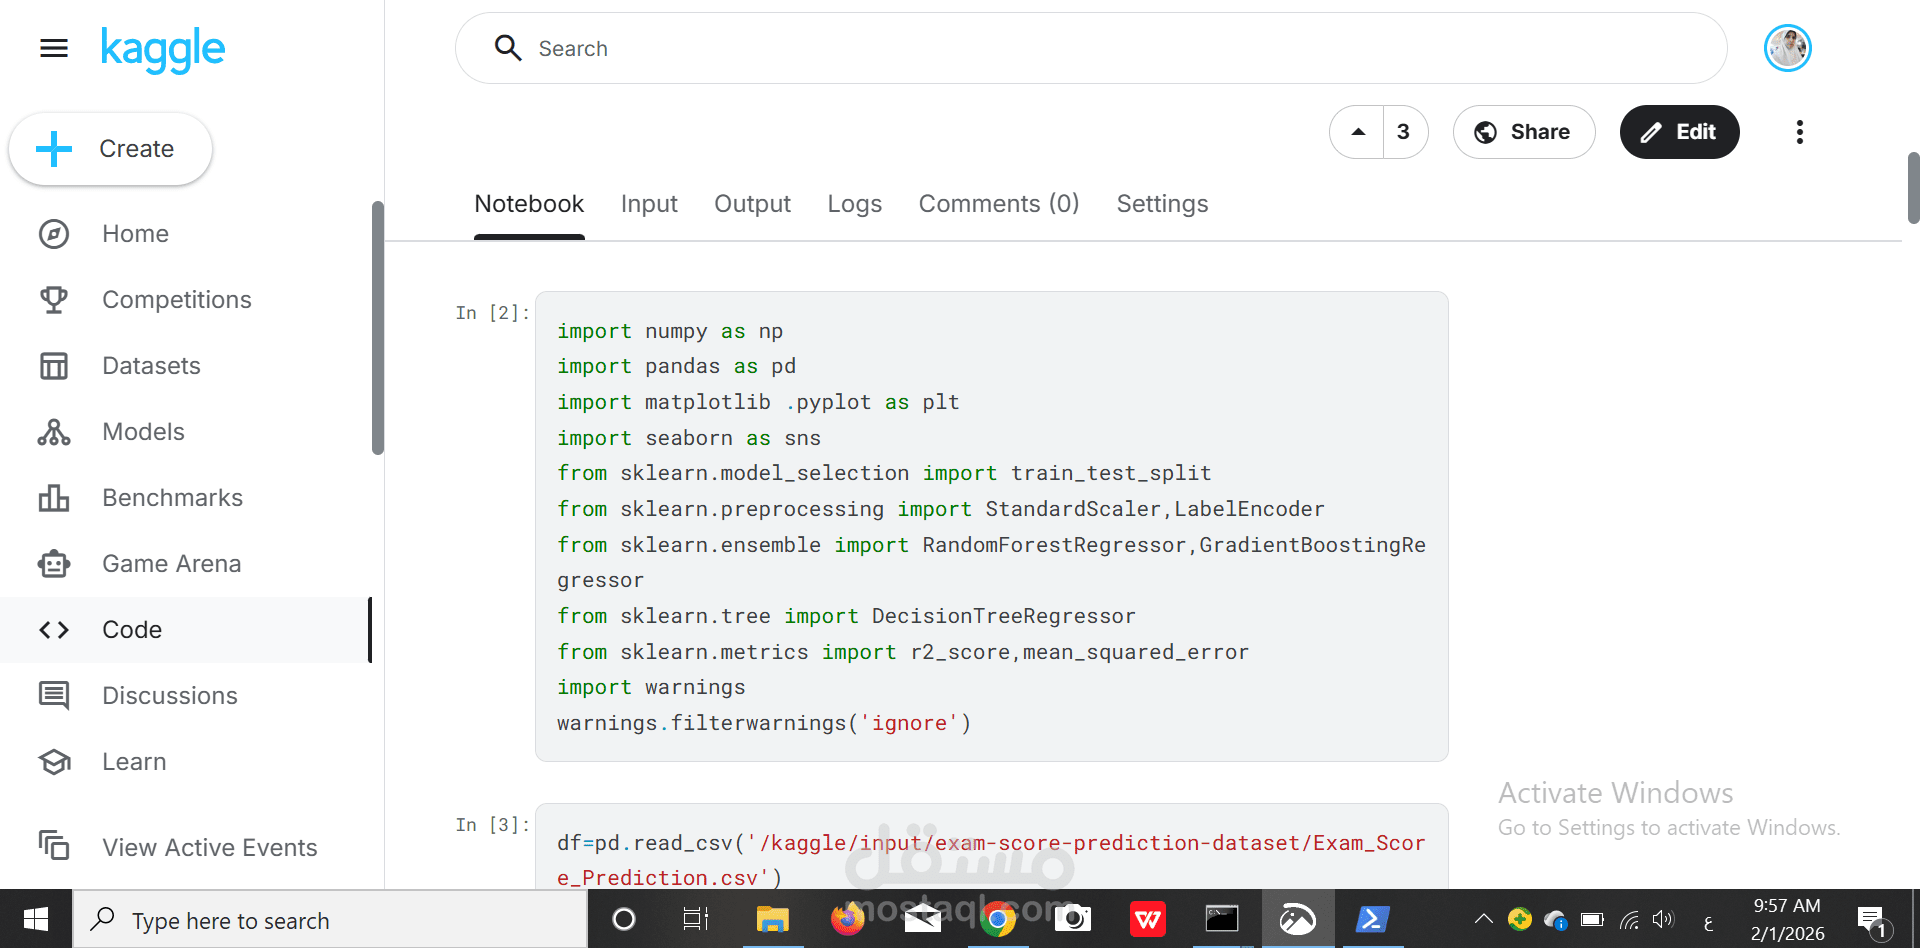Viewport: 1920px width, 948px height.
Task: Click the Benchmarks chart icon
Action: pos(54,498)
